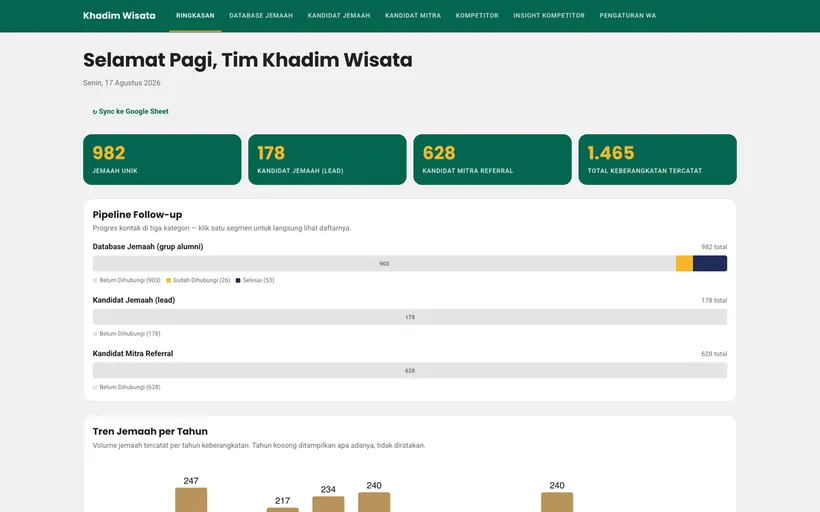Switch to Database Jemaah tab
The image size is (820, 512).
click(261, 16)
